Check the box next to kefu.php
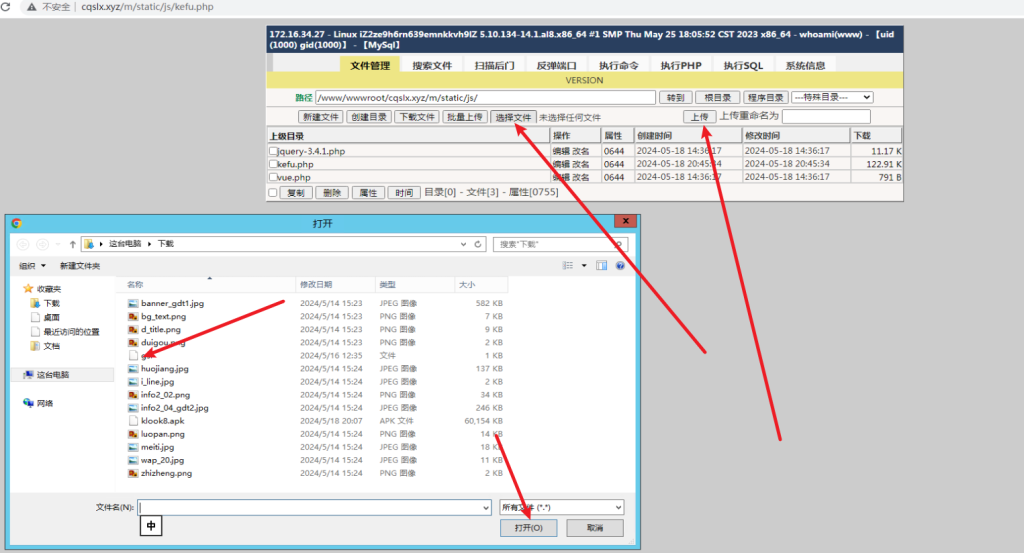The height and width of the screenshot is (553, 1024). [x=273, y=164]
